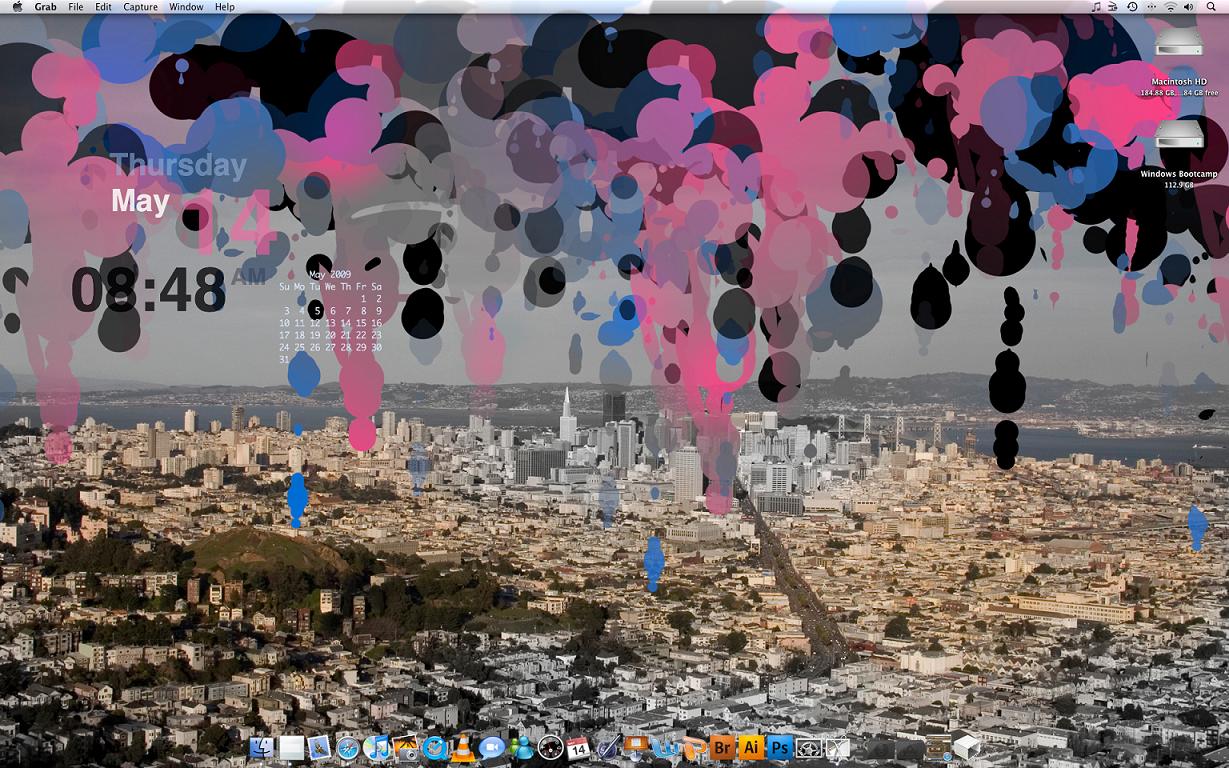Open the Capture menu

(141, 6)
